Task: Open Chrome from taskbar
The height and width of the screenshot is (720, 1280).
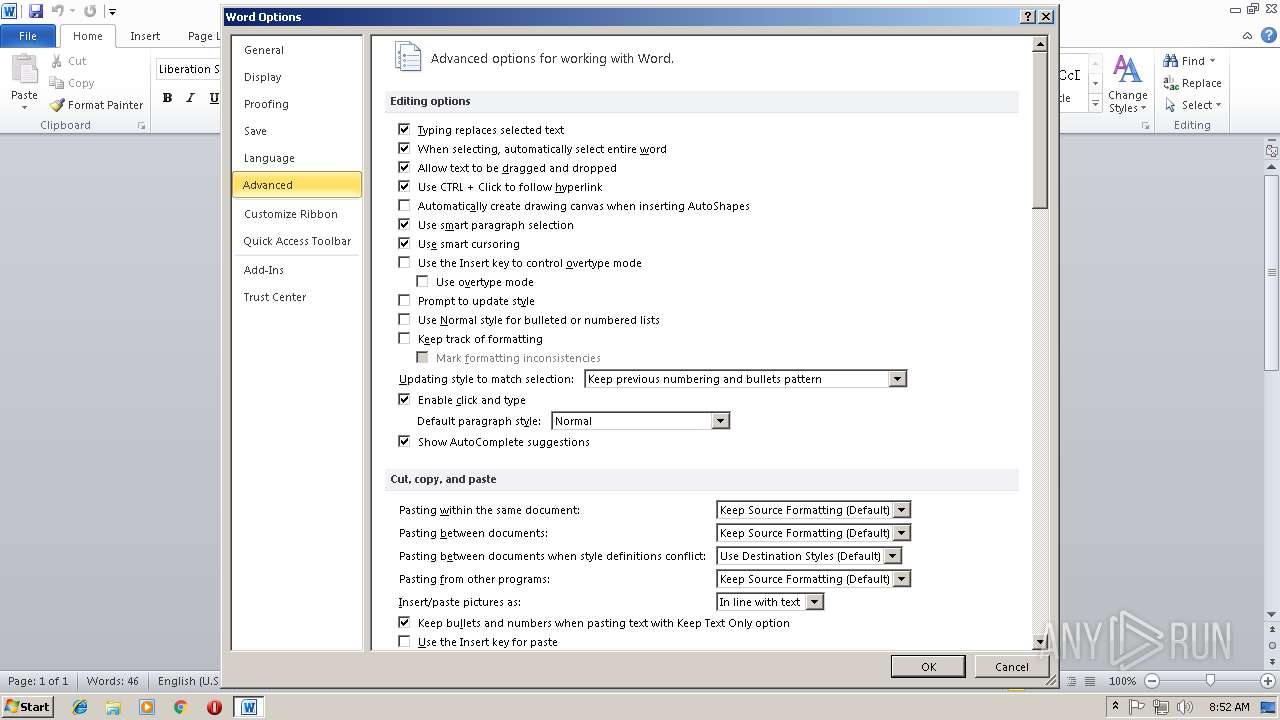Action: click(x=180, y=707)
